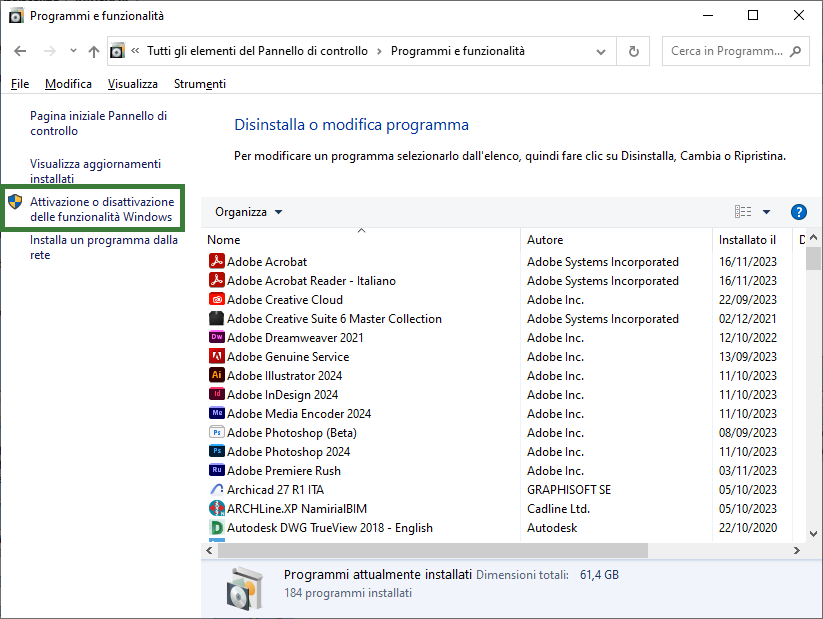Go back with the left arrow
Screen dimensions: 823x619
pos(20,51)
